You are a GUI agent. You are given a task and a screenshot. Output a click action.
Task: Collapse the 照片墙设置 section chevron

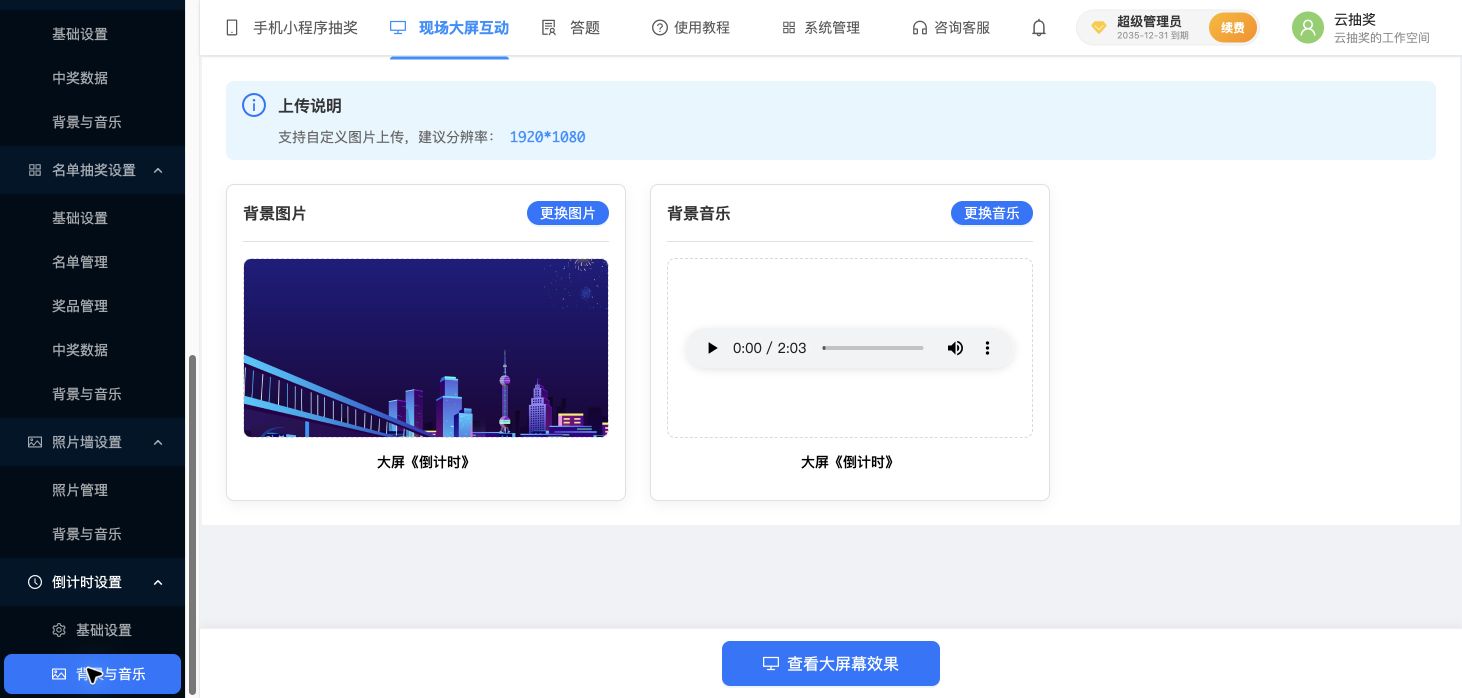158,442
